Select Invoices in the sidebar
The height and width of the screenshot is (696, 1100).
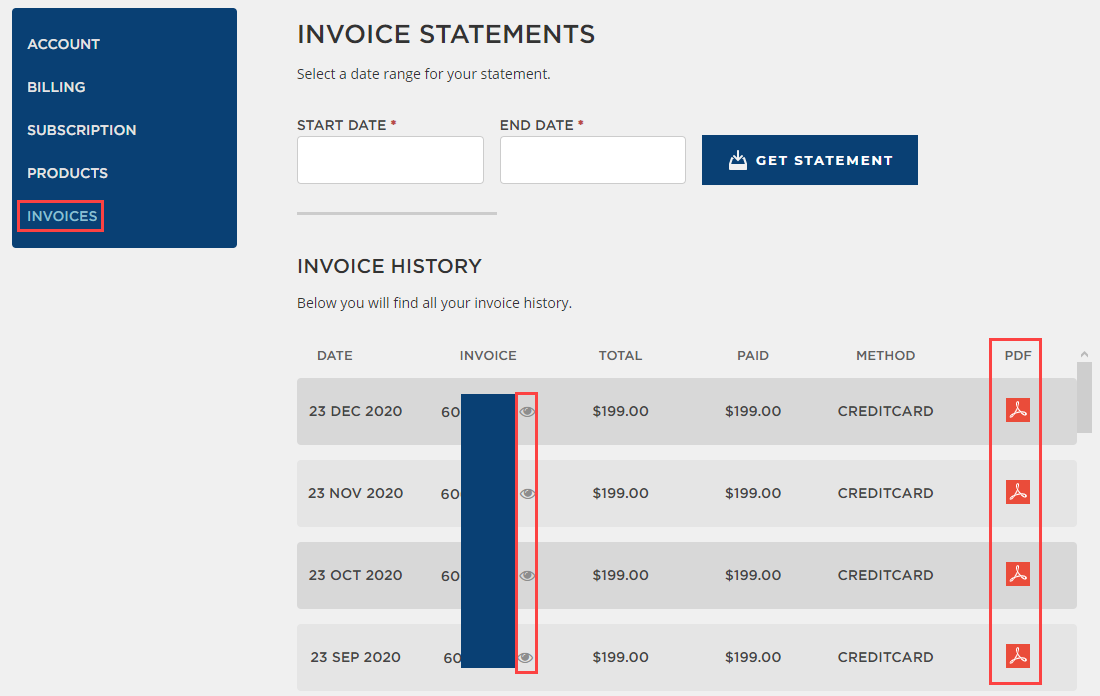62,216
